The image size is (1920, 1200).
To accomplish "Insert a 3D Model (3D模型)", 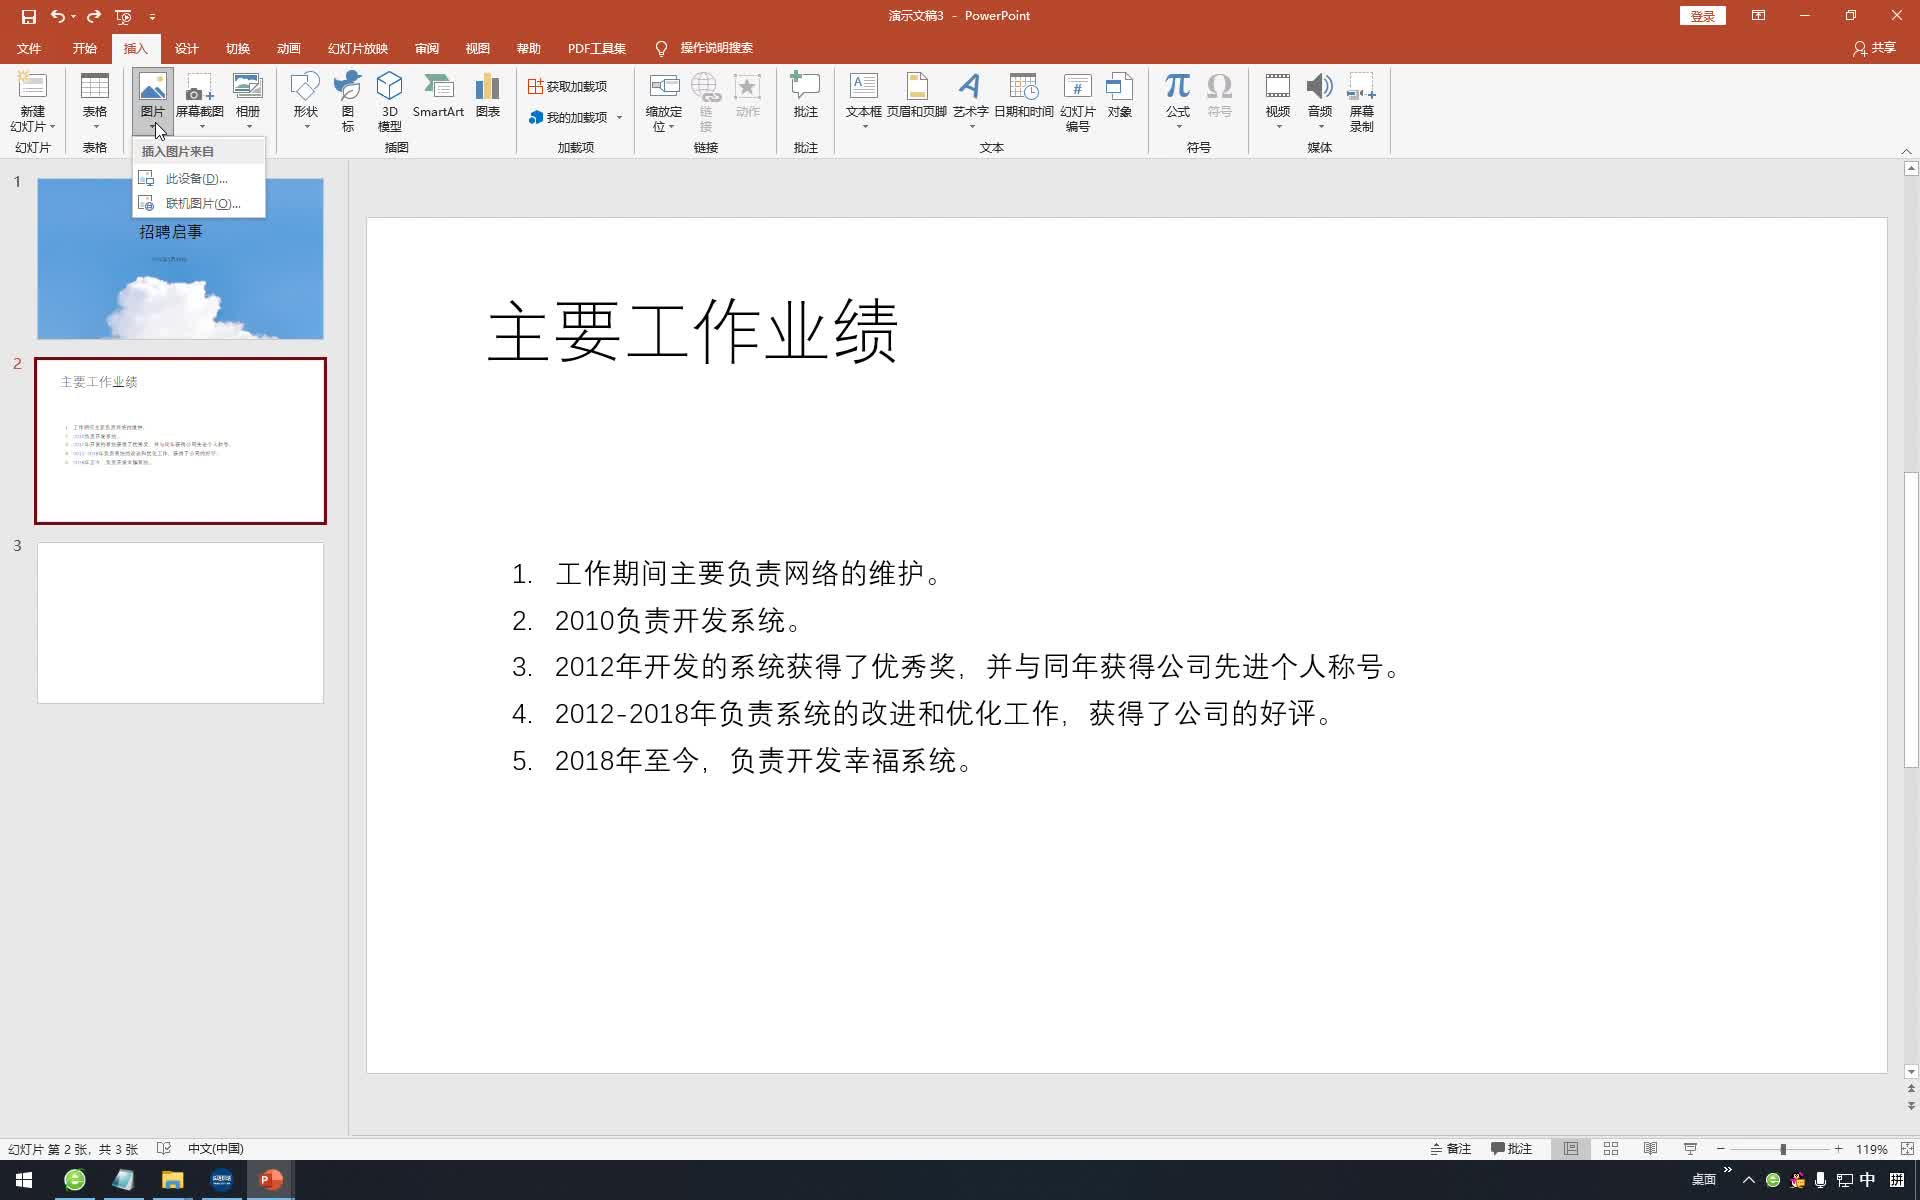I will 390,101.
